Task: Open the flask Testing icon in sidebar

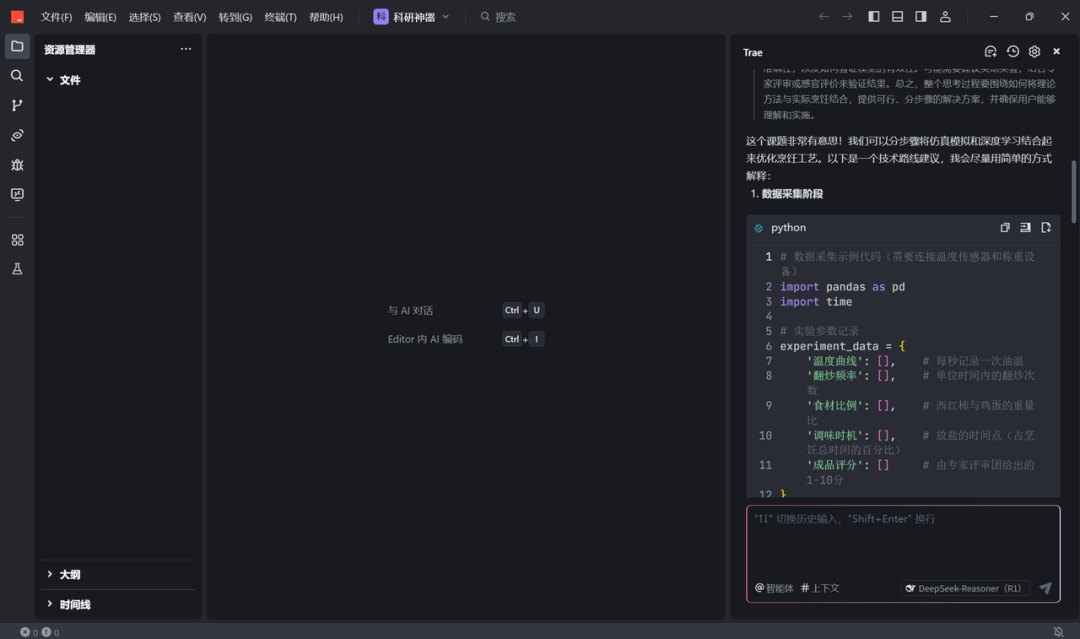Action: tap(17, 269)
